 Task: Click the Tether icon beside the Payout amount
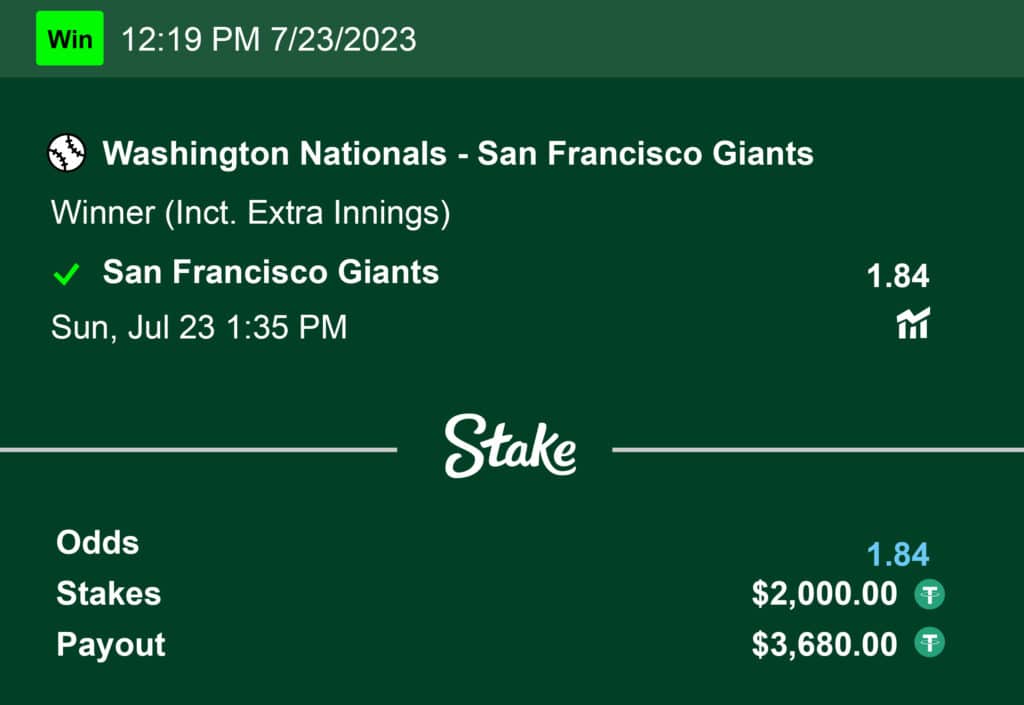[930, 644]
